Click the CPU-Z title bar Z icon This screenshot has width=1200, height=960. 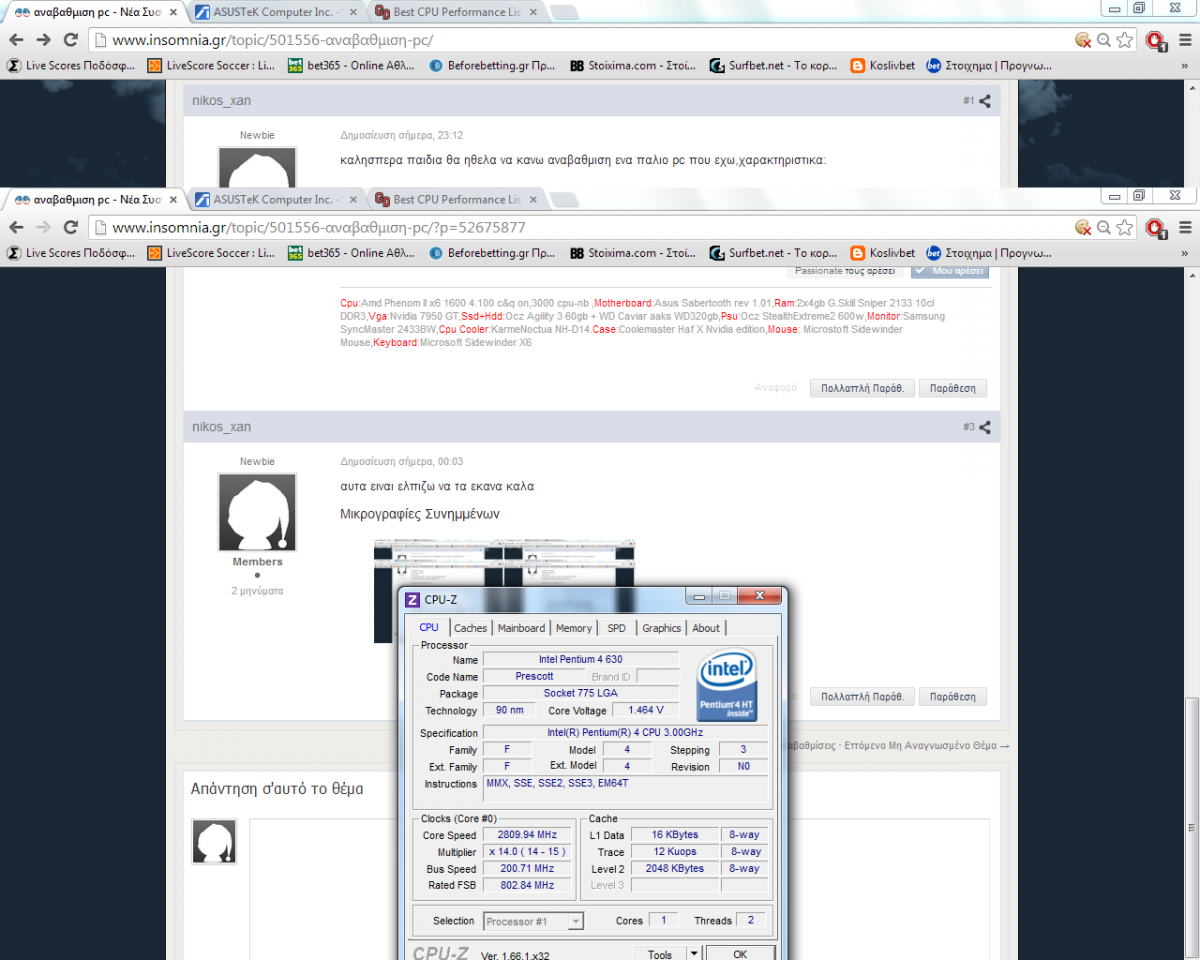coord(412,599)
